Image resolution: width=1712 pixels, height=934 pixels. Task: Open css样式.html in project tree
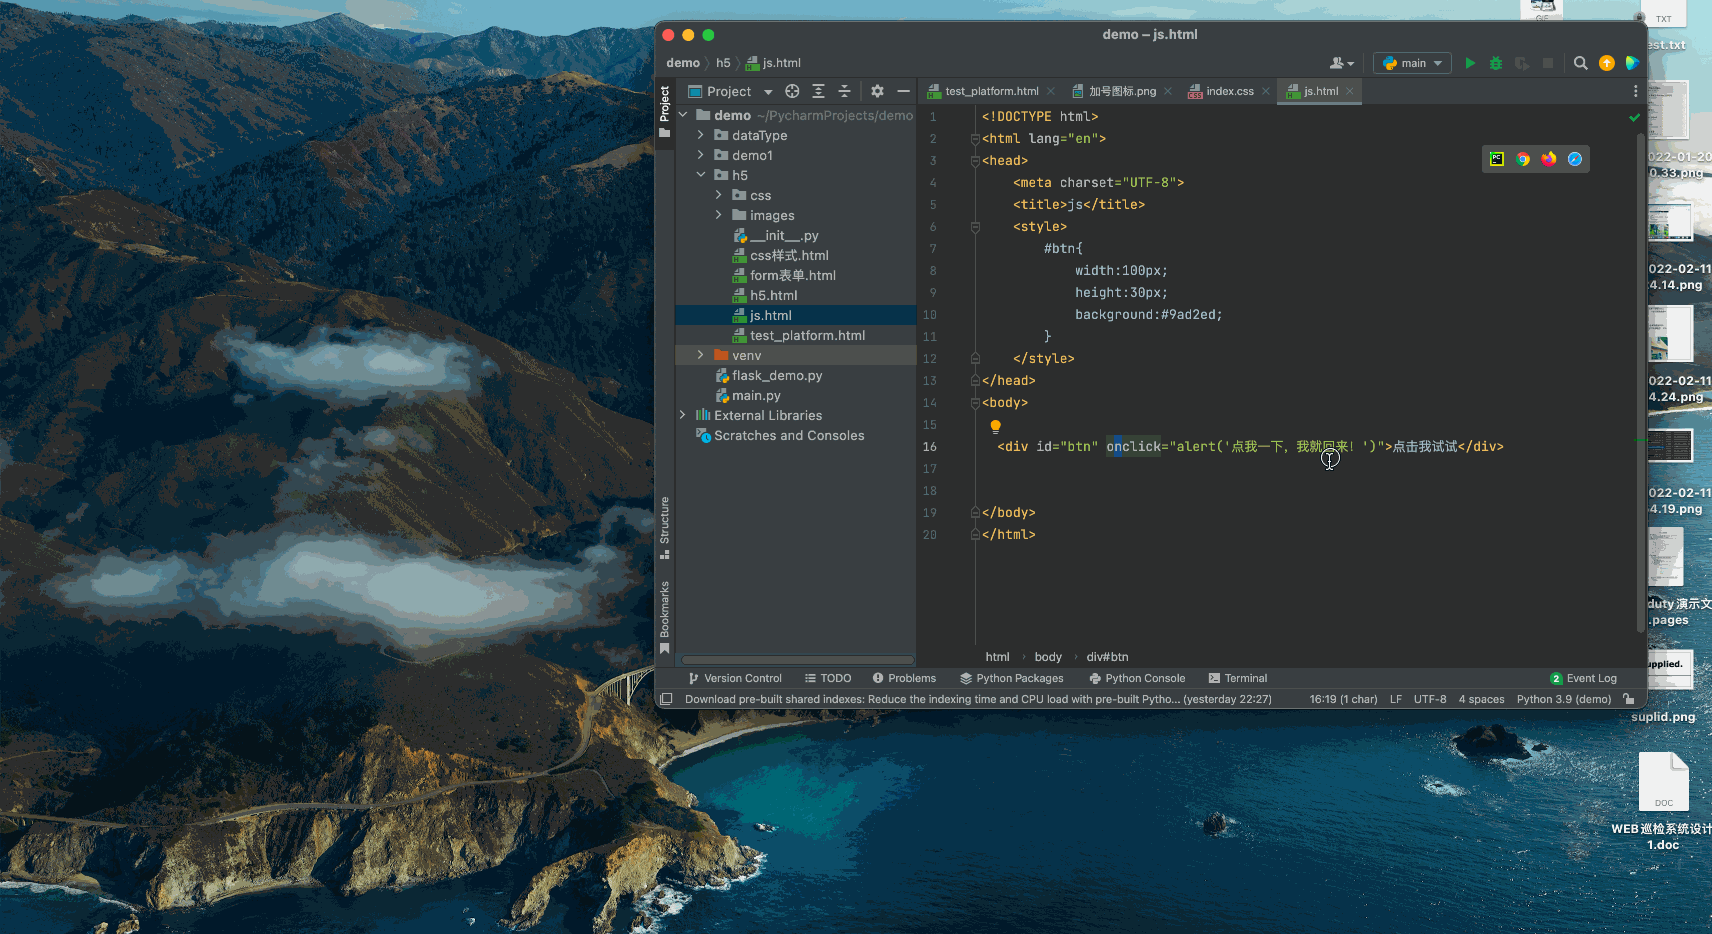[788, 255]
